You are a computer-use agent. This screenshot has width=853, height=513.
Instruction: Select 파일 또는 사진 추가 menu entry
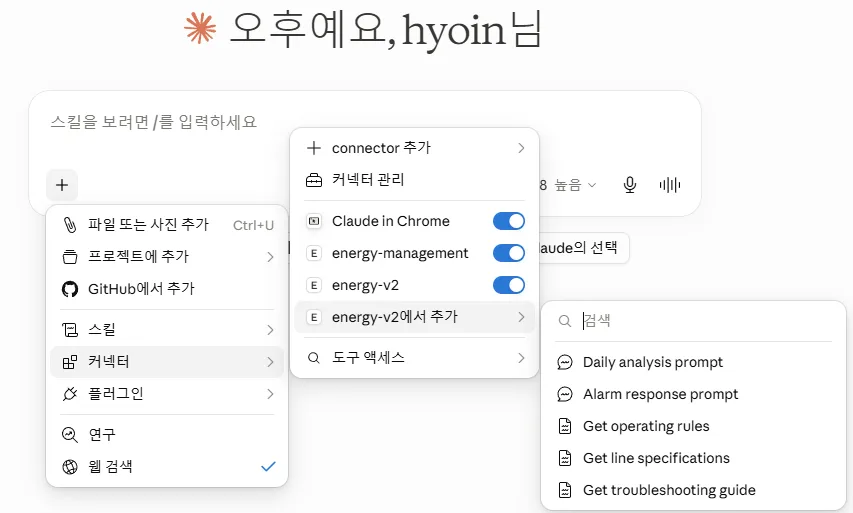point(167,225)
